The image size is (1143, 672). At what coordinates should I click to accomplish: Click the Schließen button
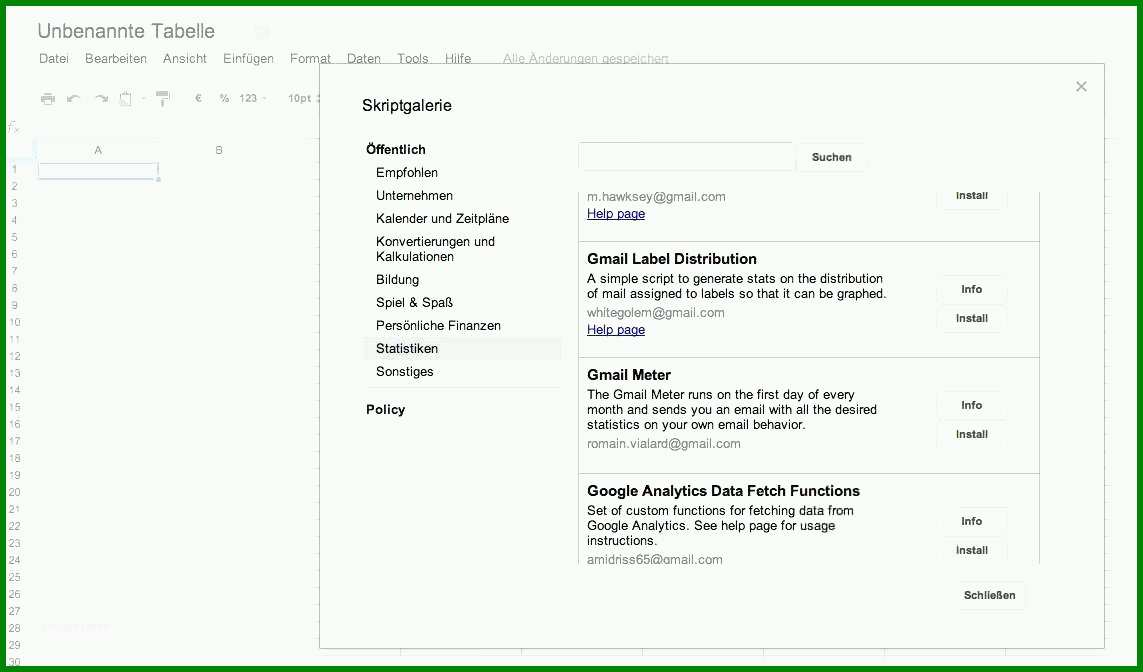pos(989,595)
